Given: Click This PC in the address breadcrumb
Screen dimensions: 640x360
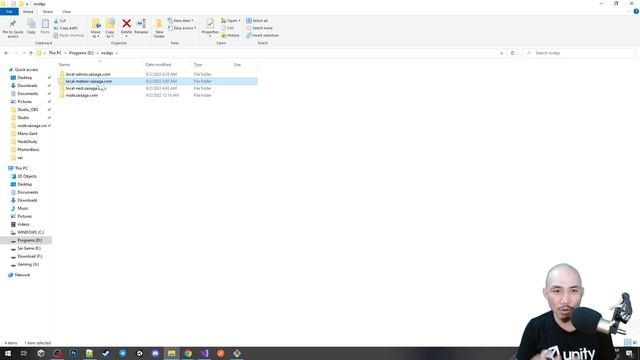Looking at the screenshot, I should click(x=55, y=53).
